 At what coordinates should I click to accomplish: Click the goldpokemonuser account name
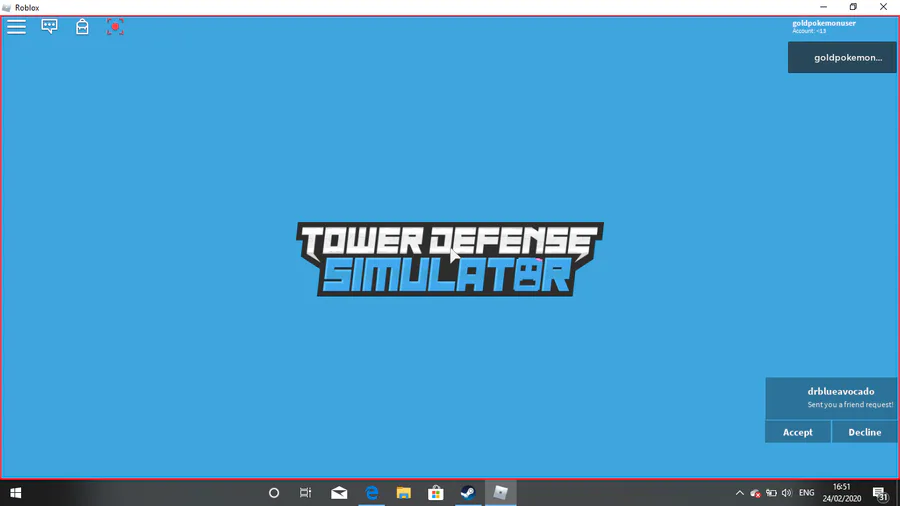824,23
